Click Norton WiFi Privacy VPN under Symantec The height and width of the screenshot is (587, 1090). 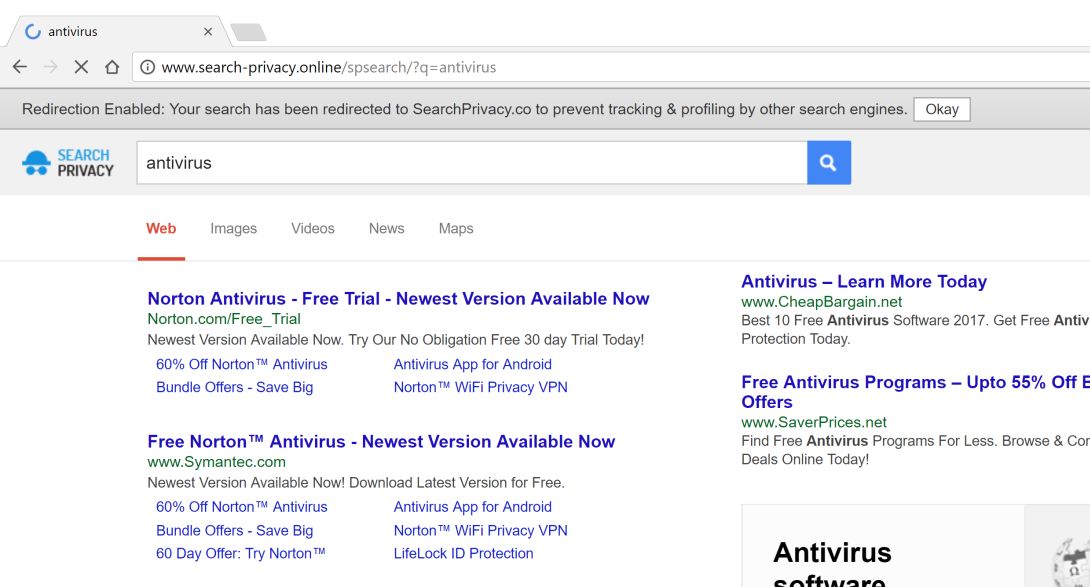click(480, 530)
